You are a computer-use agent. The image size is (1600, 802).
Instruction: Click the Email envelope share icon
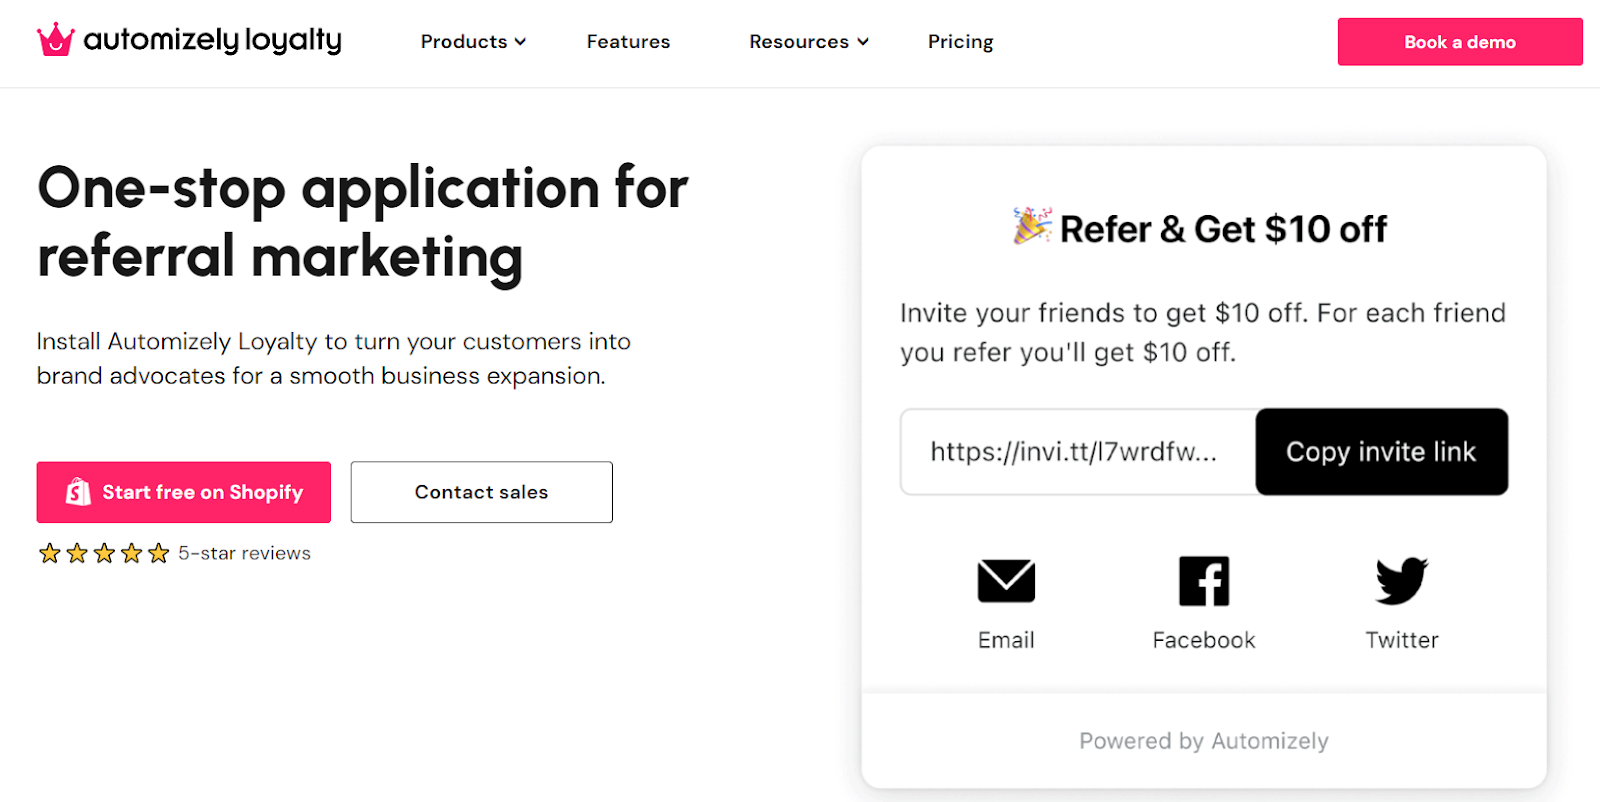click(1006, 581)
